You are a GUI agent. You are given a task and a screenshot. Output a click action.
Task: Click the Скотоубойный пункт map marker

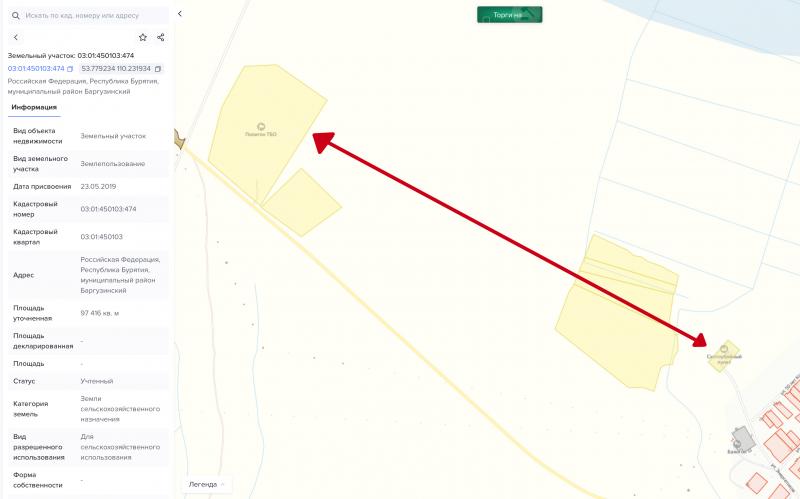pyautogui.click(x=724, y=350)
